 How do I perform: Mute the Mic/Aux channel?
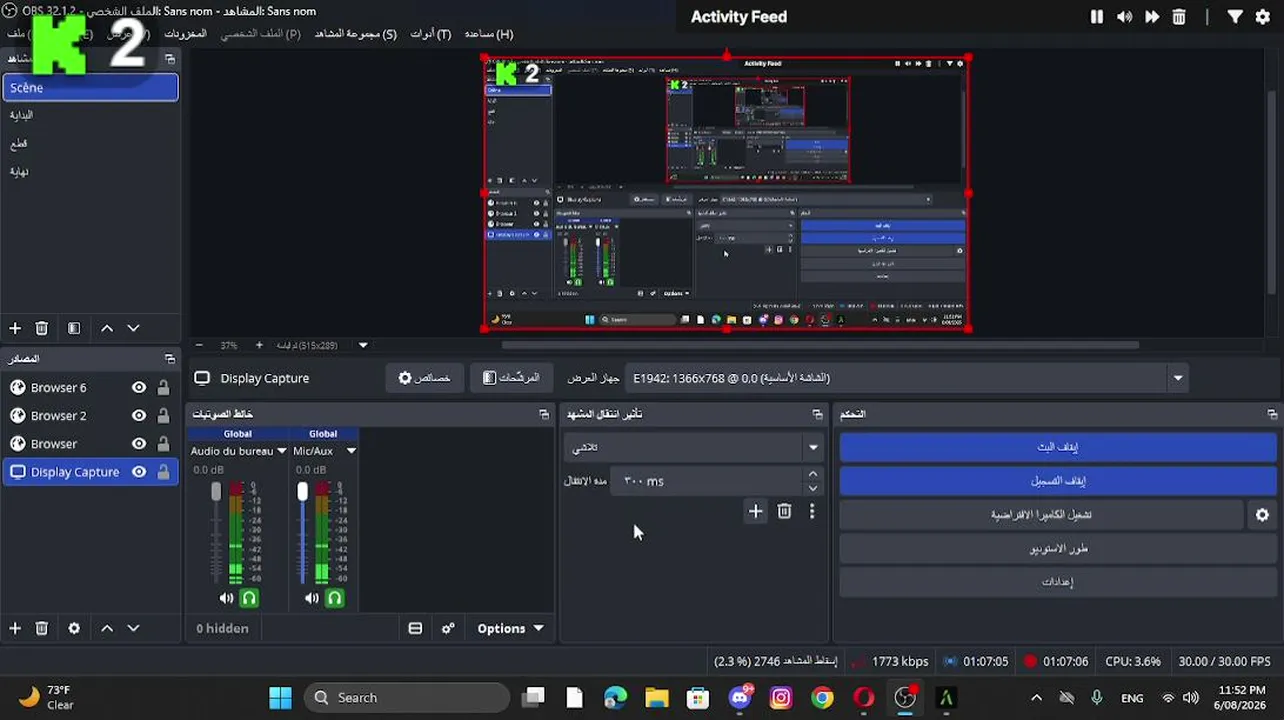click(x=312, y=598)
